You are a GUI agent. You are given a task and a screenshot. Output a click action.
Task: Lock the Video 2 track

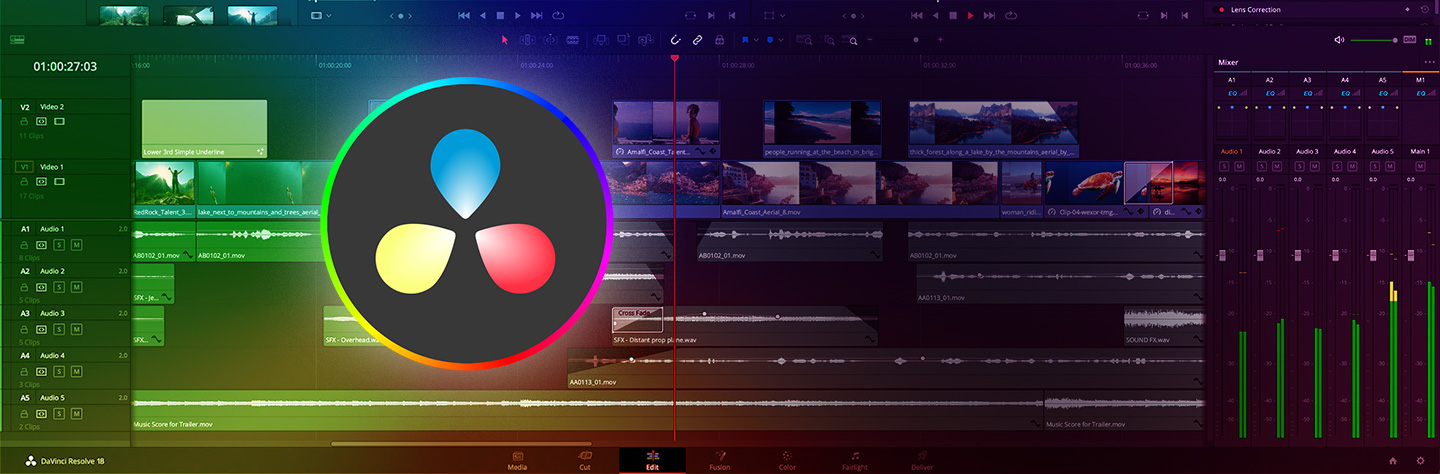(x=25, y=121)
